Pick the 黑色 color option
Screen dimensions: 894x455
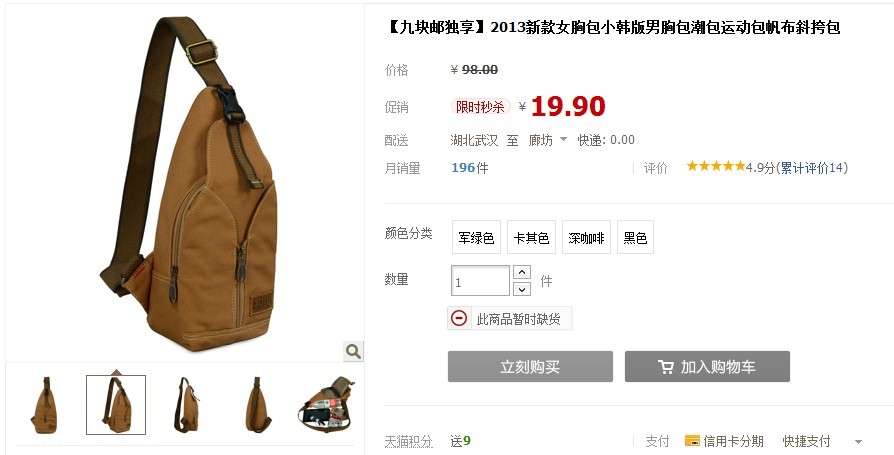tap(635, 237)
